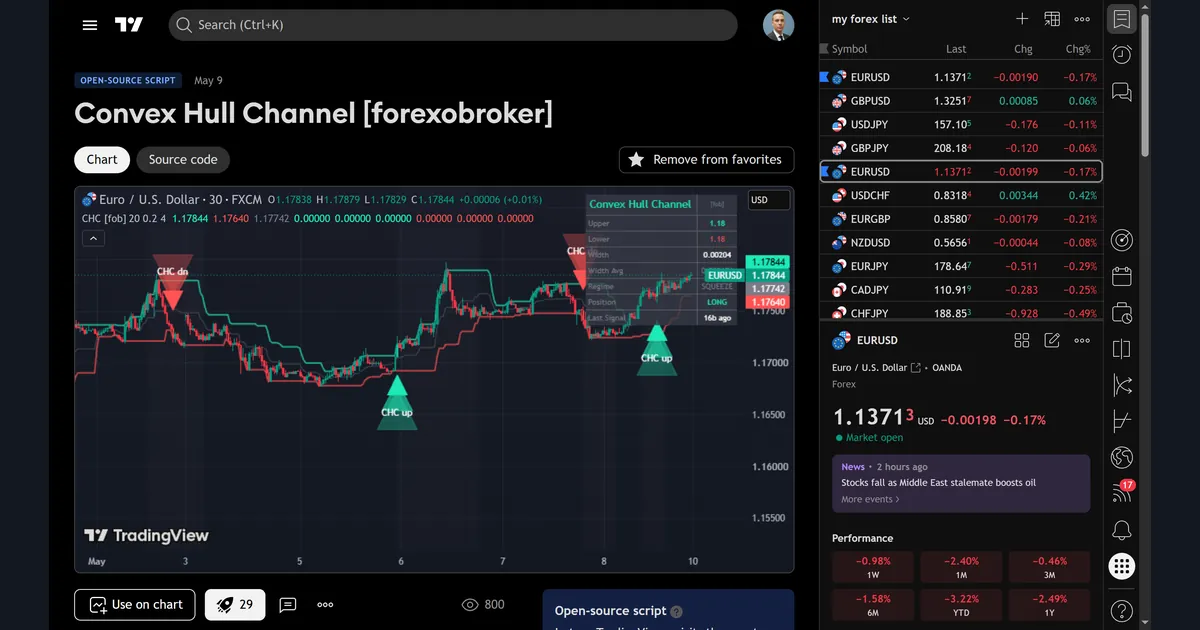Select 1W performance tile
1200x630 pixels.
pos(873,568)
